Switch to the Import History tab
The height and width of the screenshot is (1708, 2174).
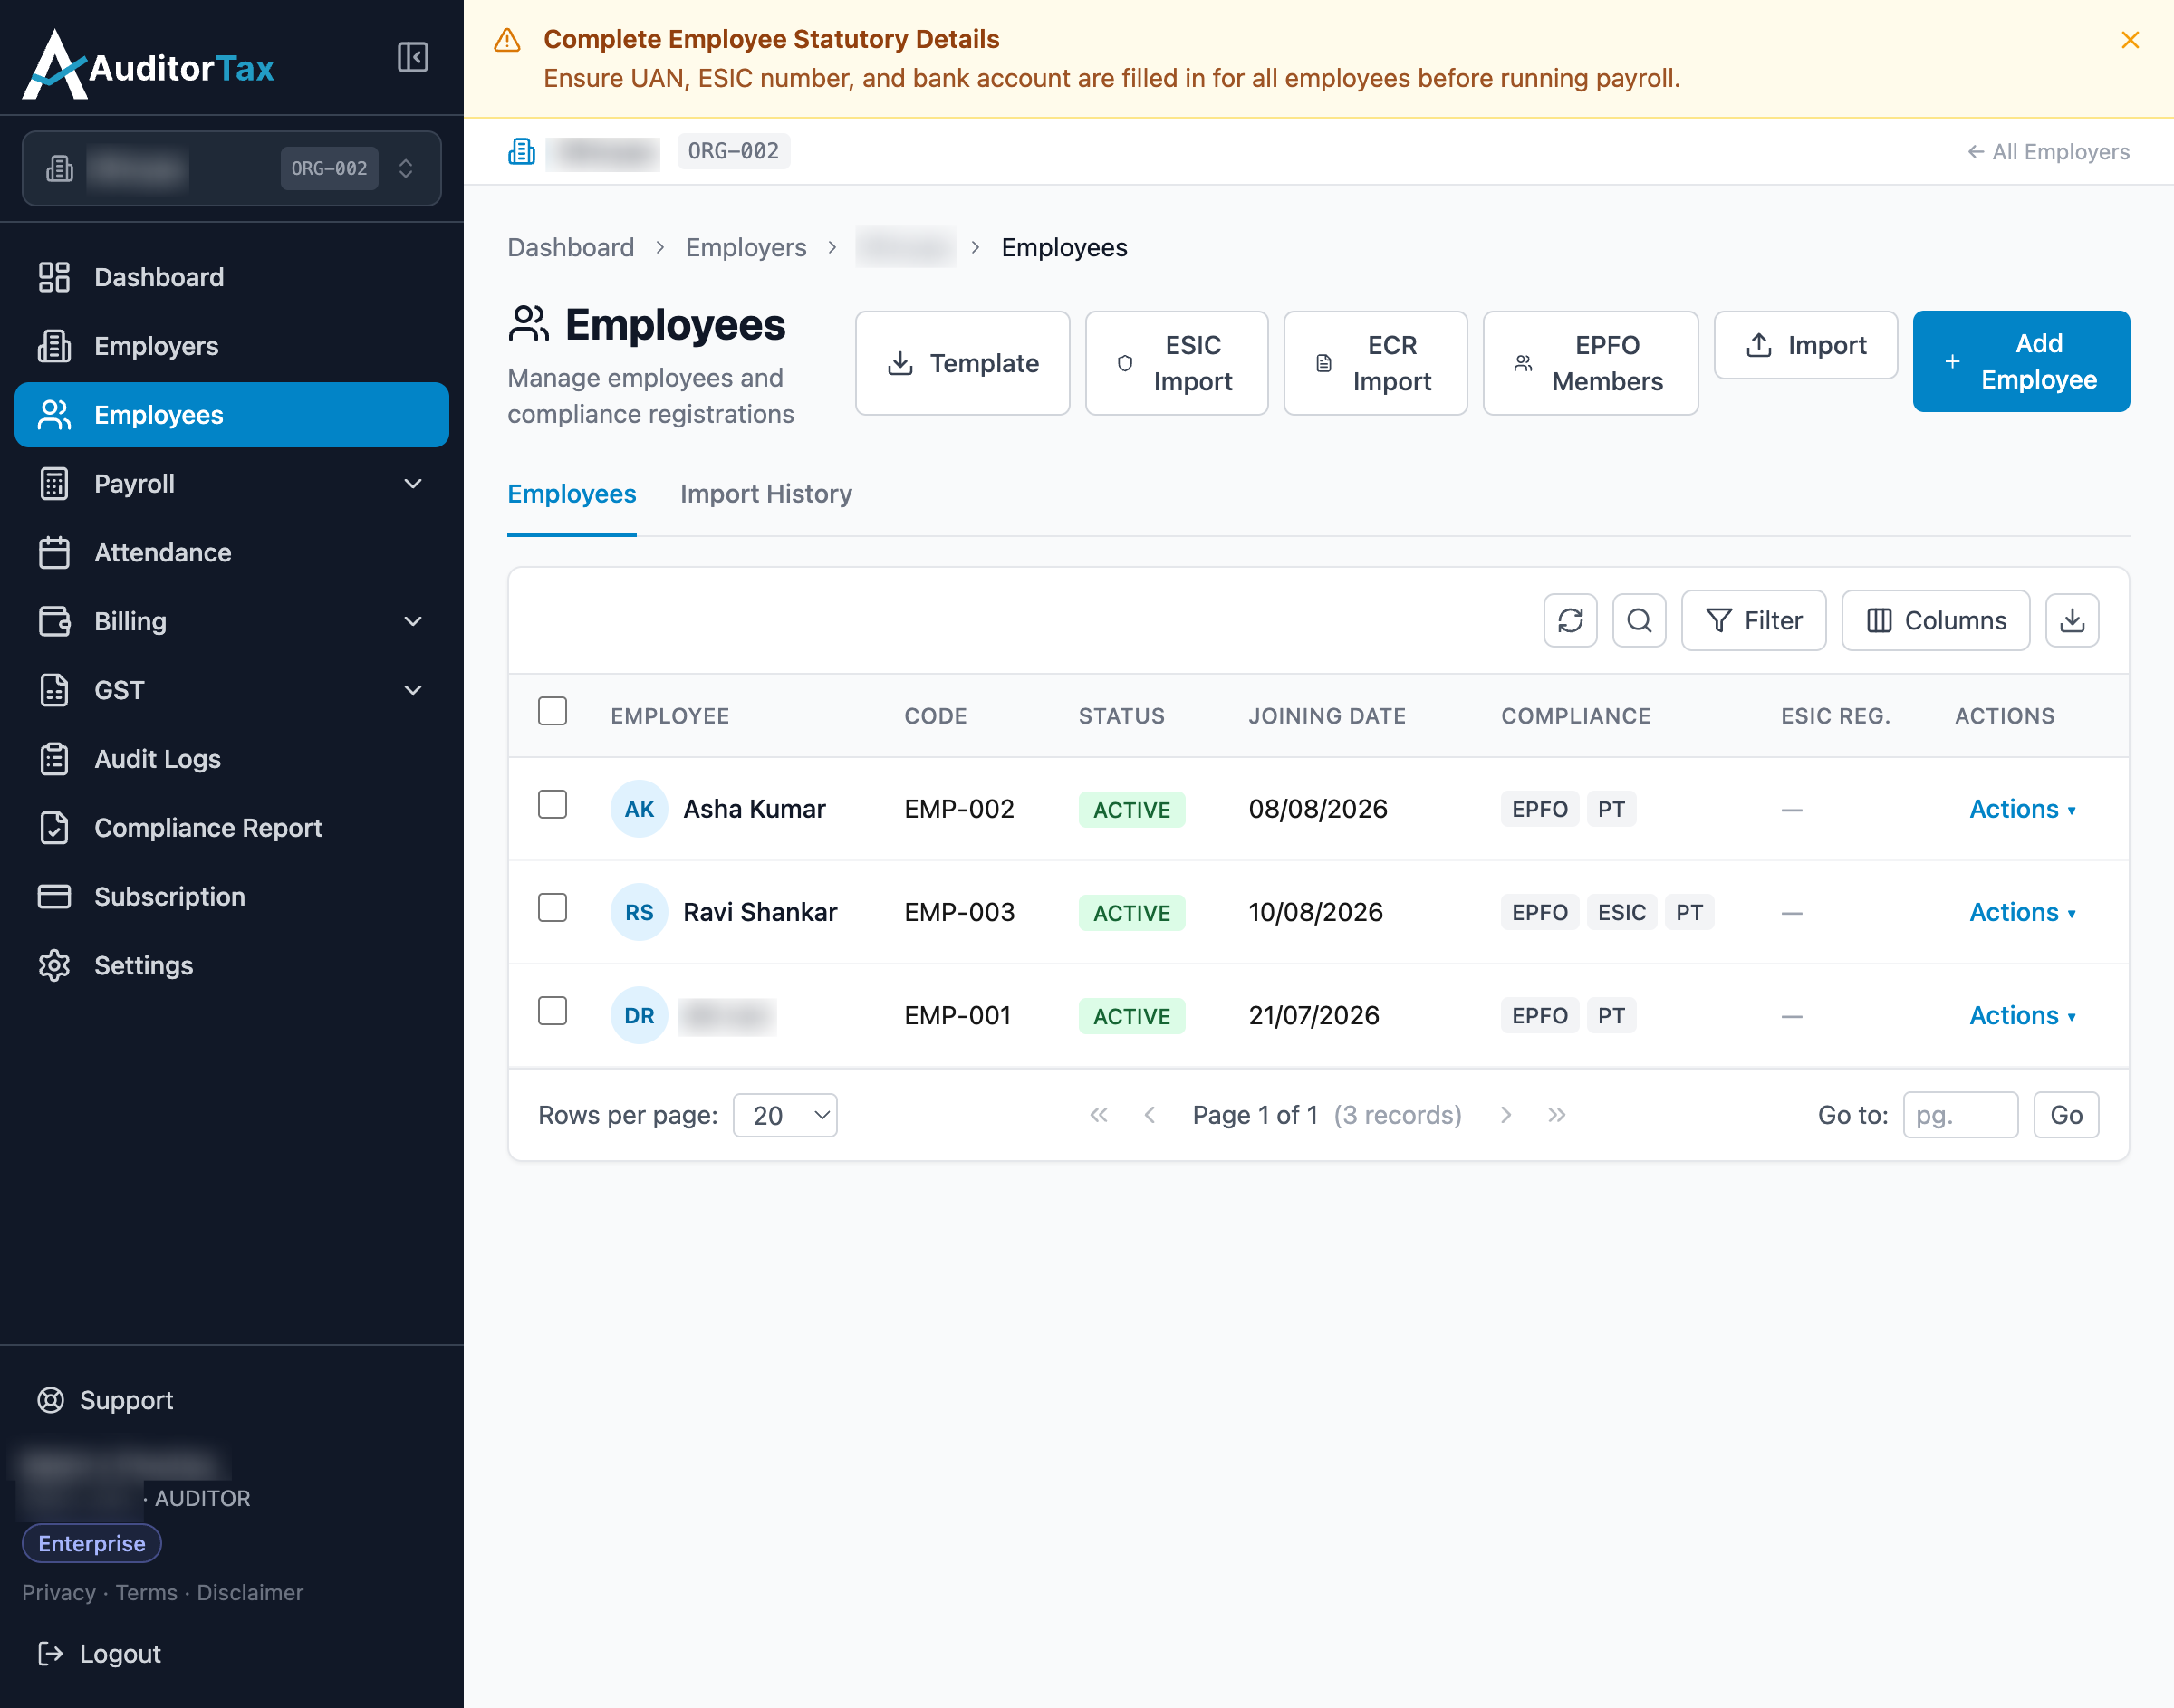(766, 494)
